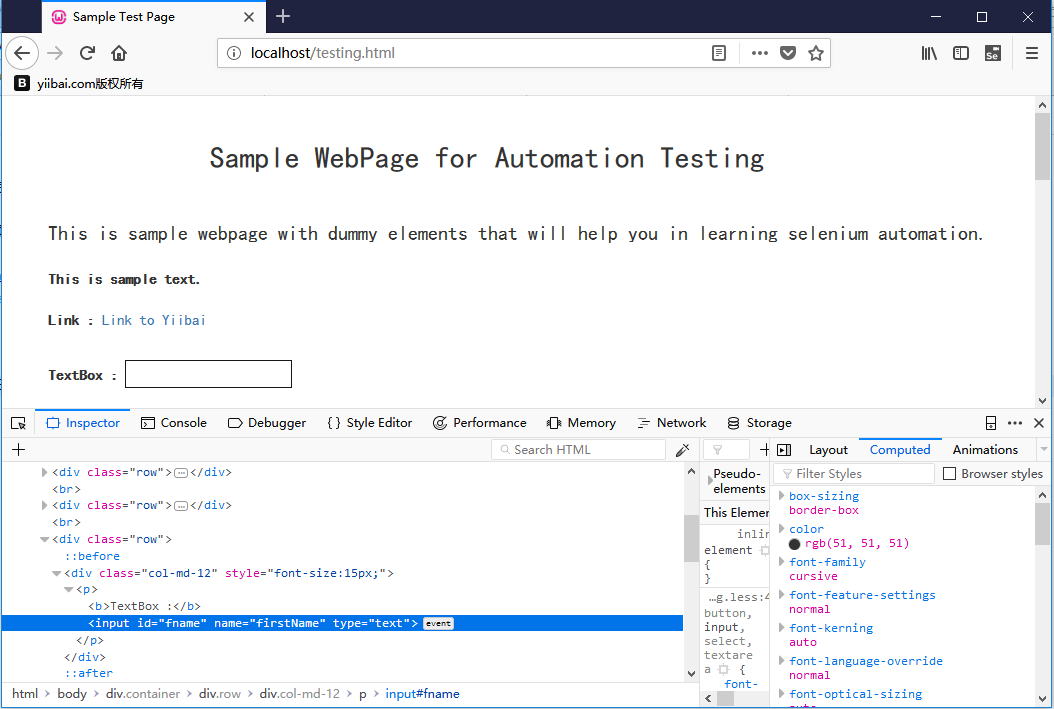Open the Performance tab

pyautogui.click(x=480, y=423)
